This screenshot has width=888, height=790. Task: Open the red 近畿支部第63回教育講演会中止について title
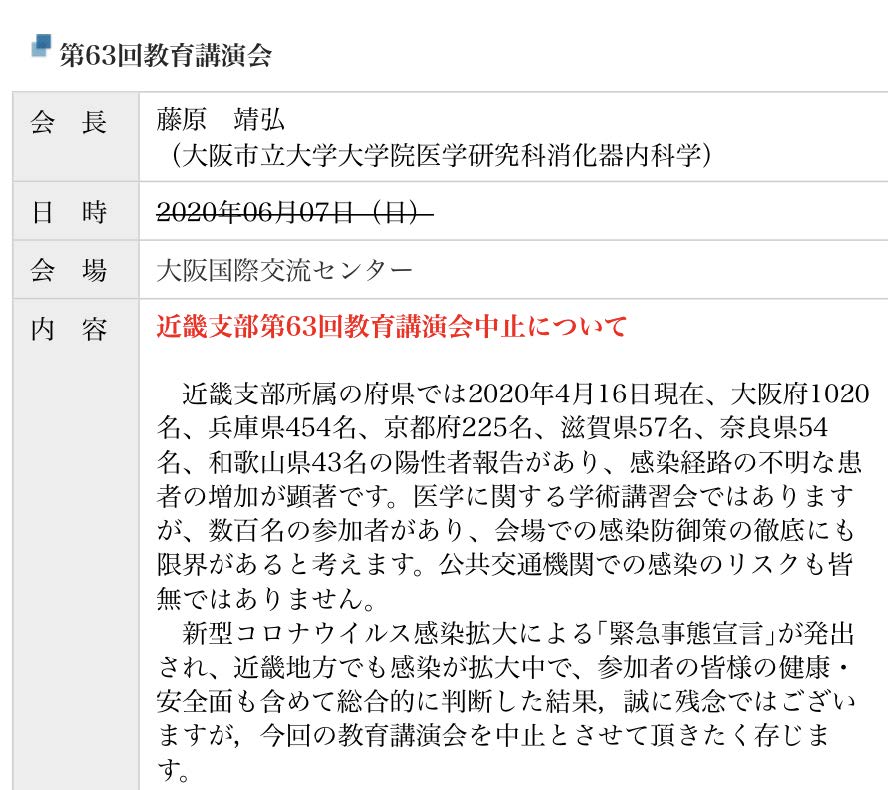[x=391, y=328]
